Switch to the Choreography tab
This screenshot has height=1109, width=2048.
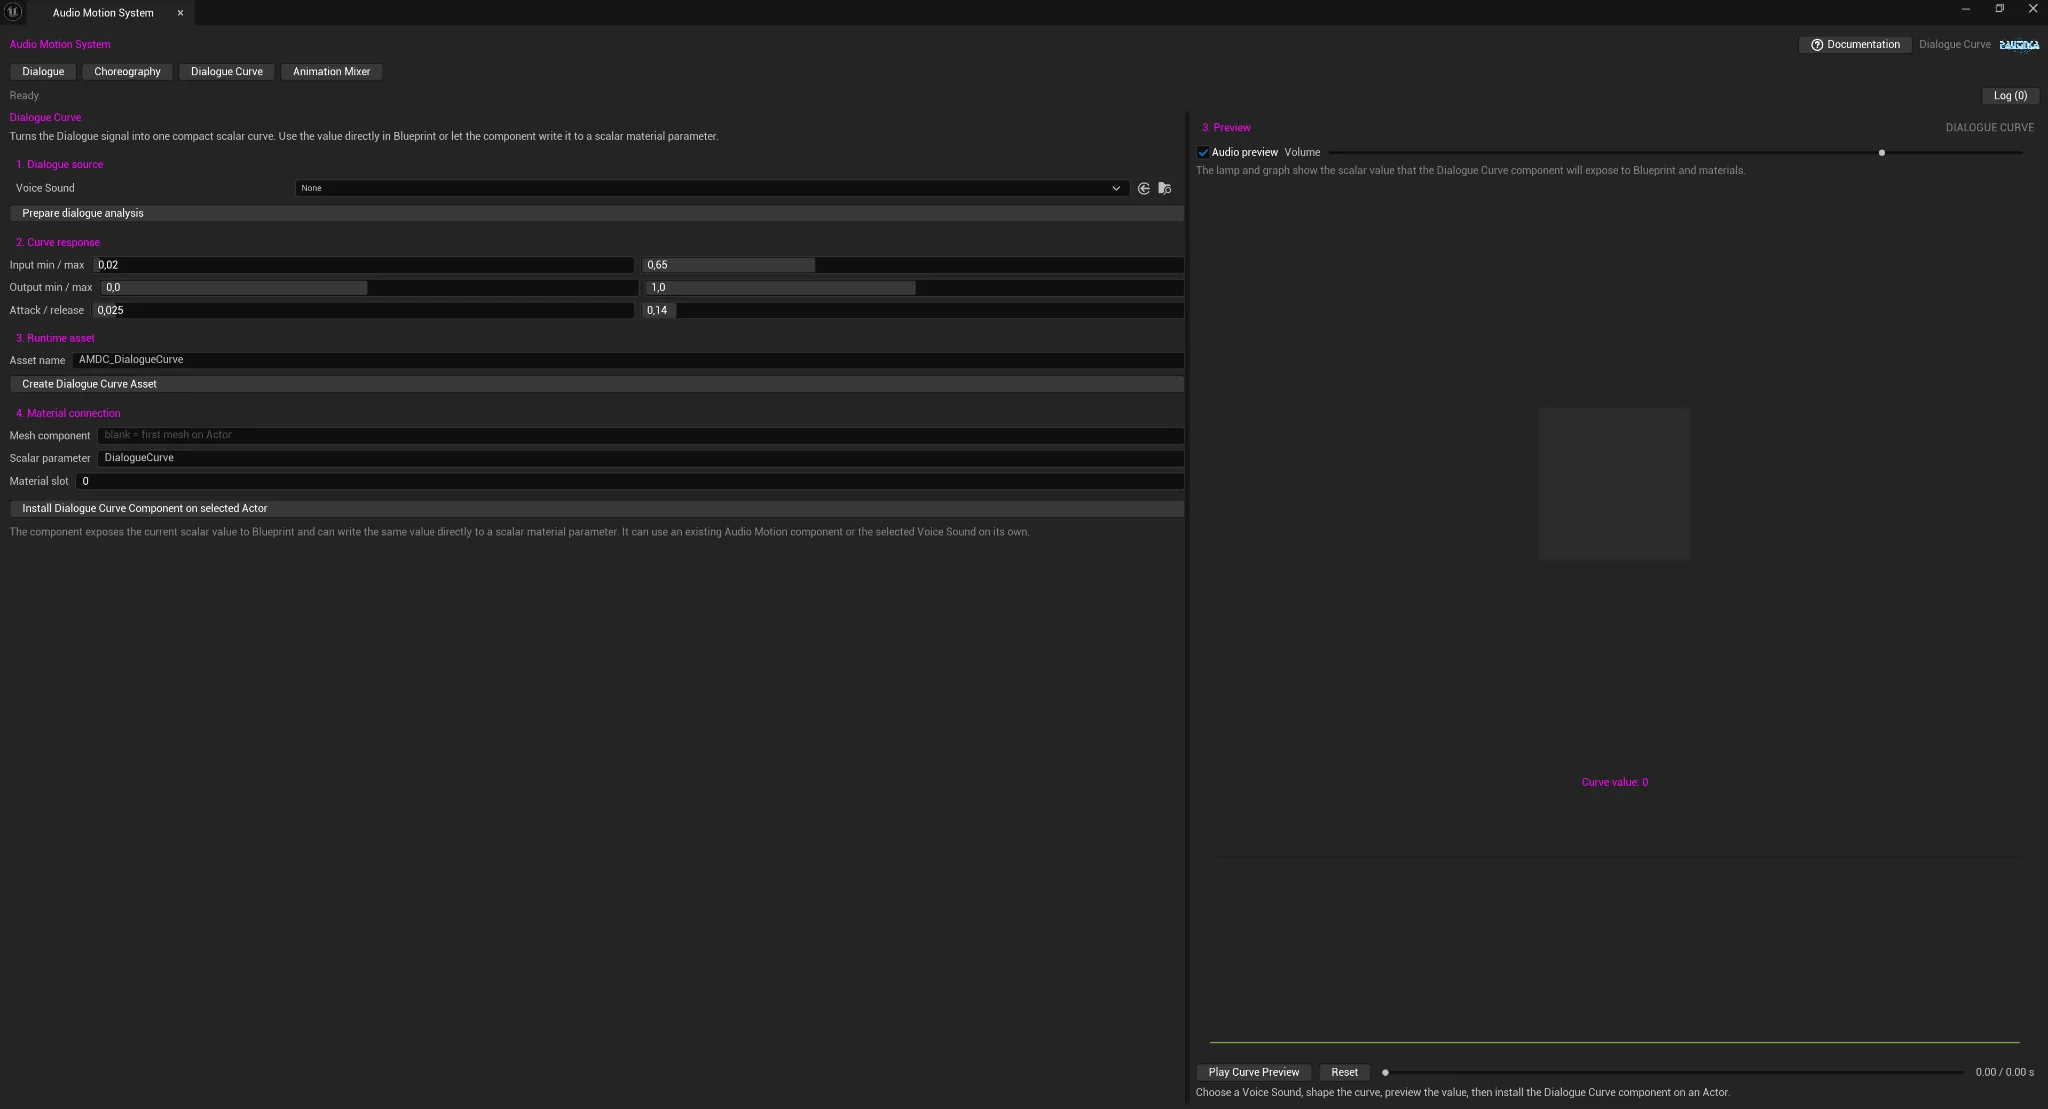[127, 72]
